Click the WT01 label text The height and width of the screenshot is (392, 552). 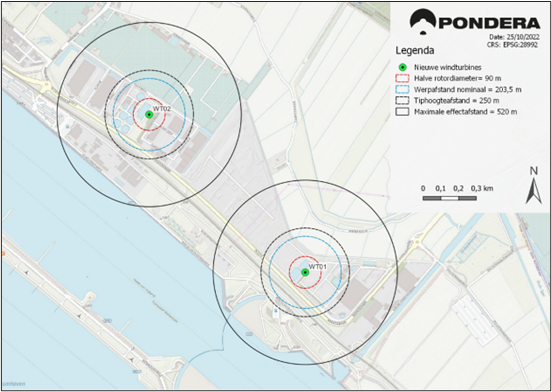click(x=318, y=267)
